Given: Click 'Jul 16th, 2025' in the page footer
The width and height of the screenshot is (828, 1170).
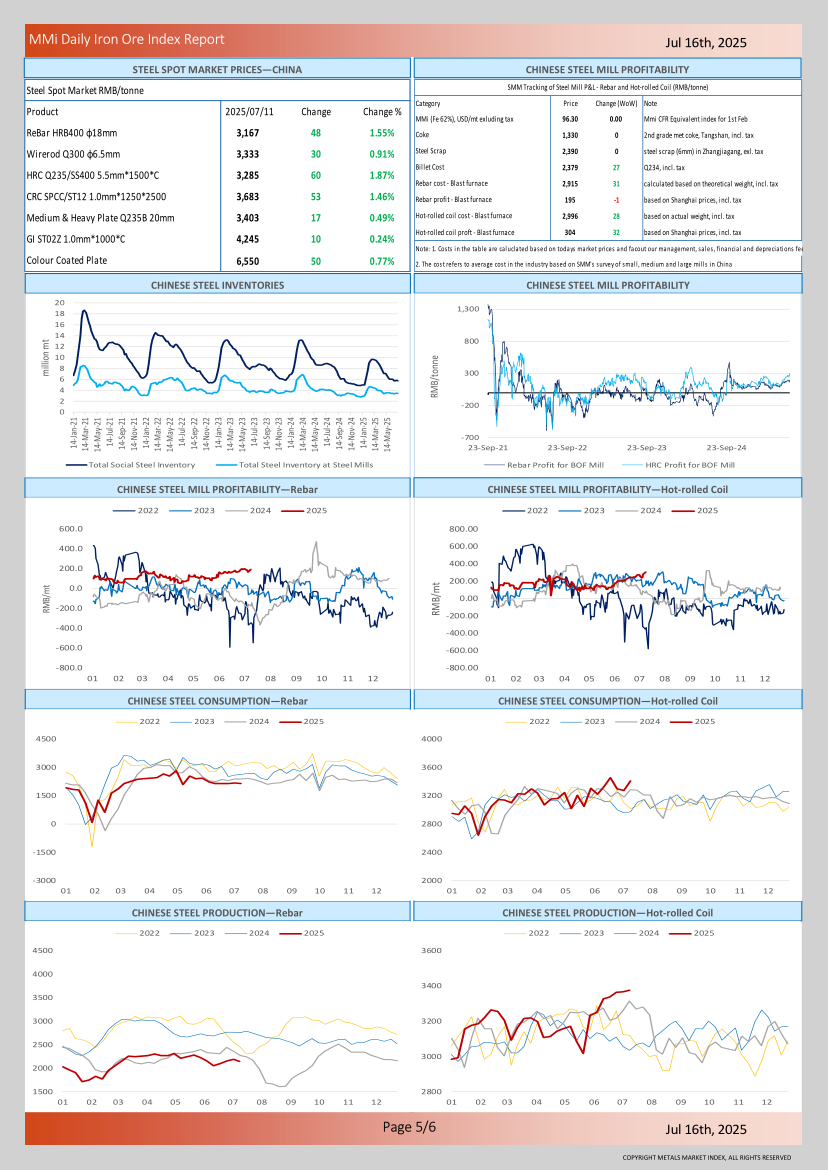Looking at the screenshot, I should 706,1129.
